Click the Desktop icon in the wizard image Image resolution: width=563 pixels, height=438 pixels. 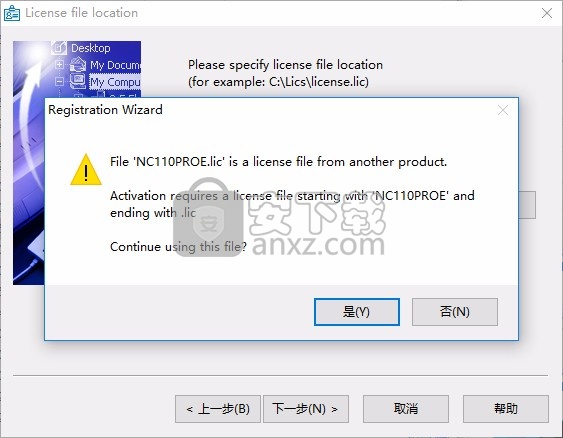coord(59,47)
